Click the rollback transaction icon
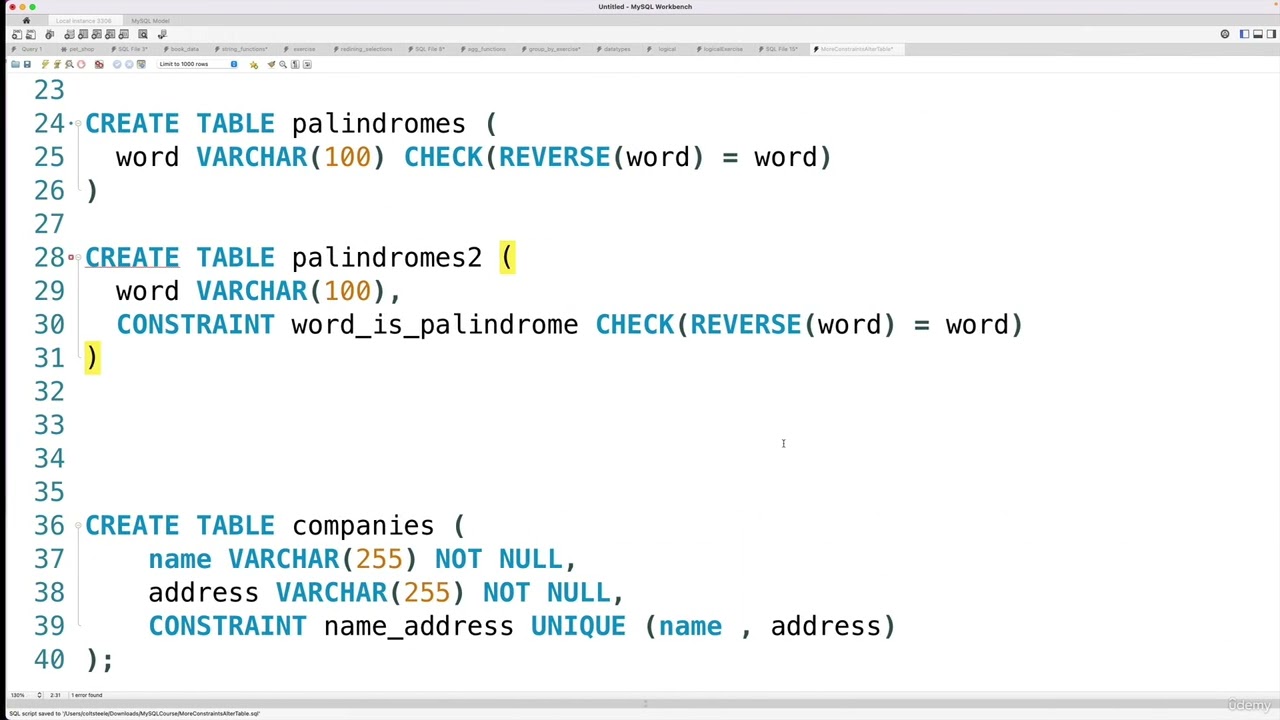The height and width of the screenshot is (720, 1280). pos(129,64)
